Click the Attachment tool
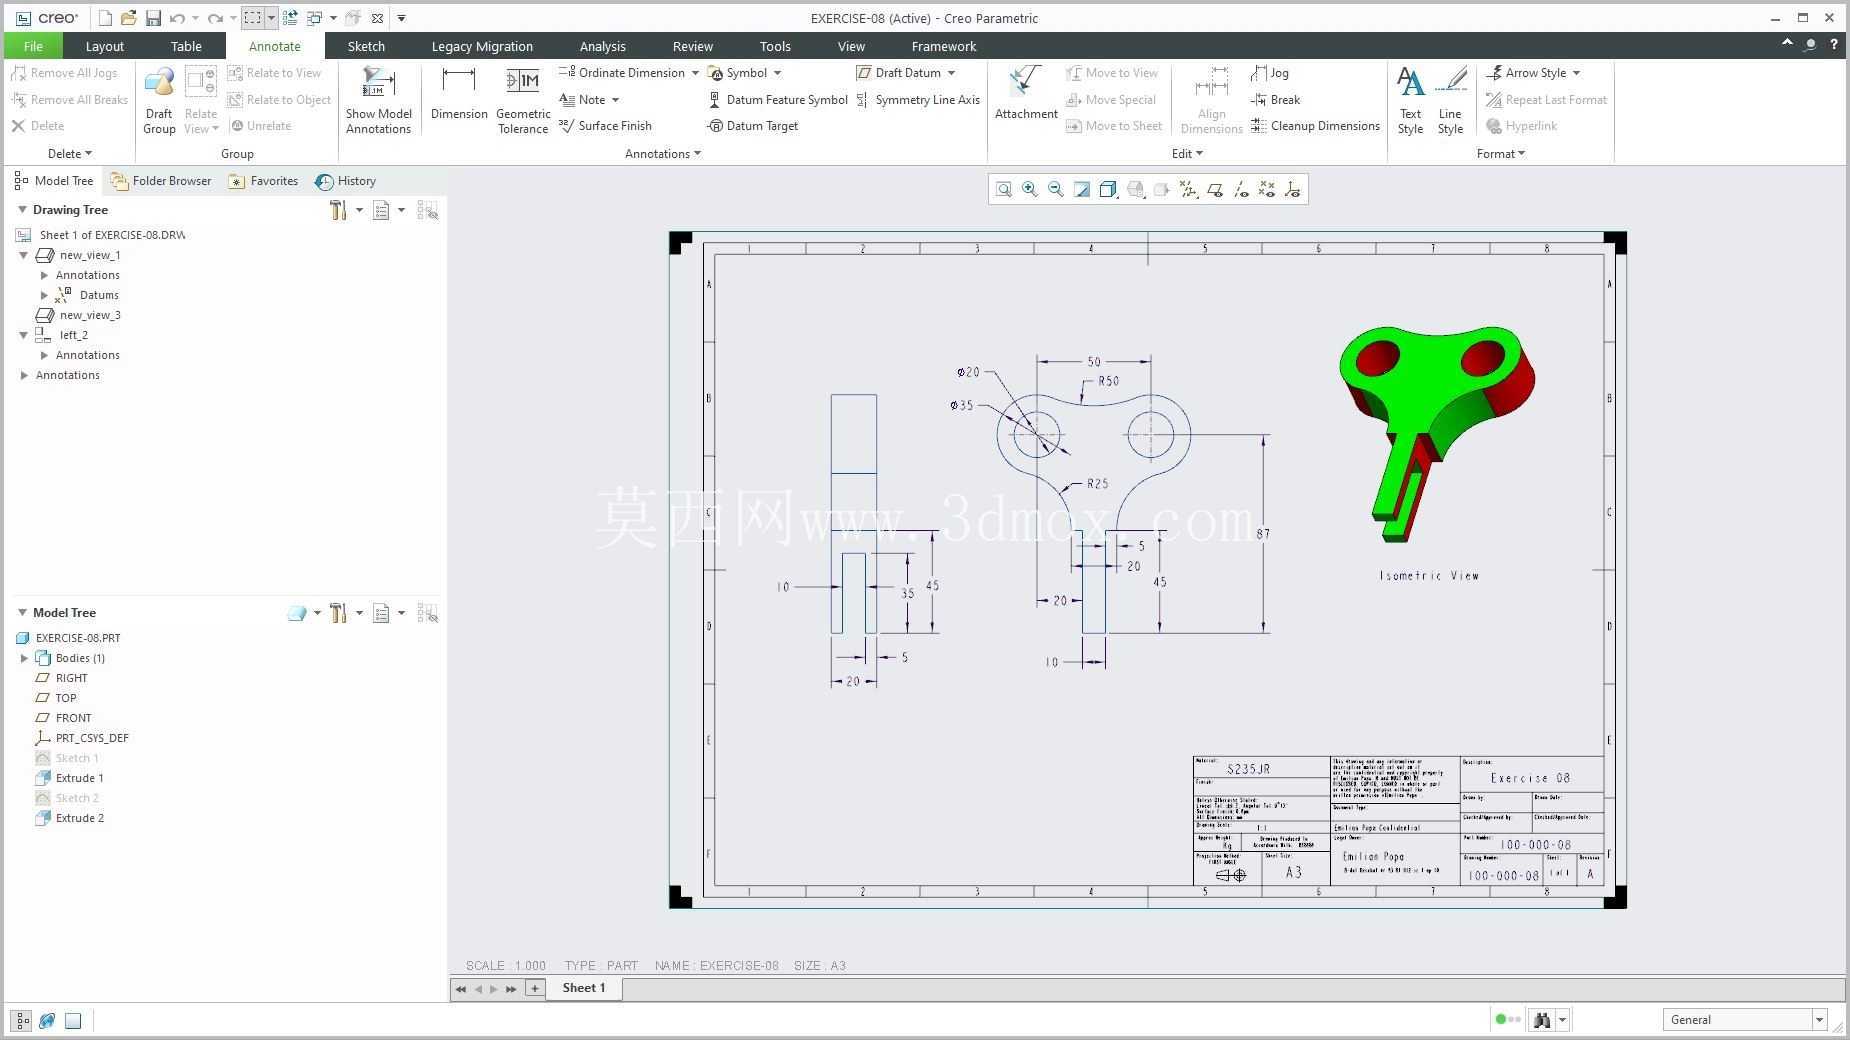The image size is (1850, 1040). [x=1026, y=94]
